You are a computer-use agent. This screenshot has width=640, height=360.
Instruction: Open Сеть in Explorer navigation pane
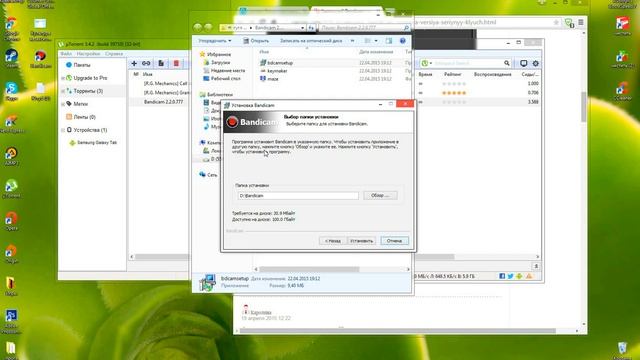coord(212,175)
